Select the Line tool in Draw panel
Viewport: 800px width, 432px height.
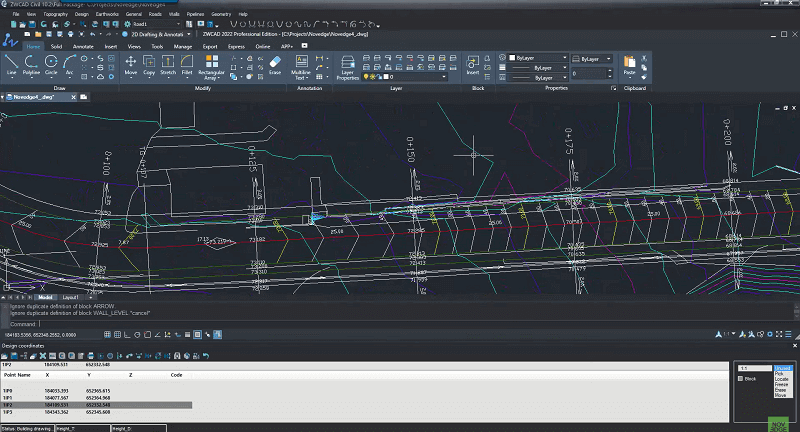pyautogui.click(x=11, y=65)
